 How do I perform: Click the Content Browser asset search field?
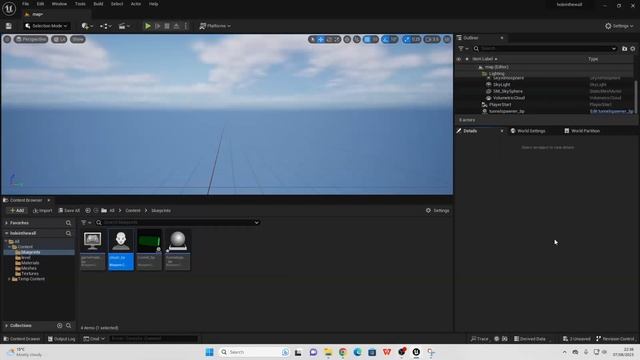178,222
